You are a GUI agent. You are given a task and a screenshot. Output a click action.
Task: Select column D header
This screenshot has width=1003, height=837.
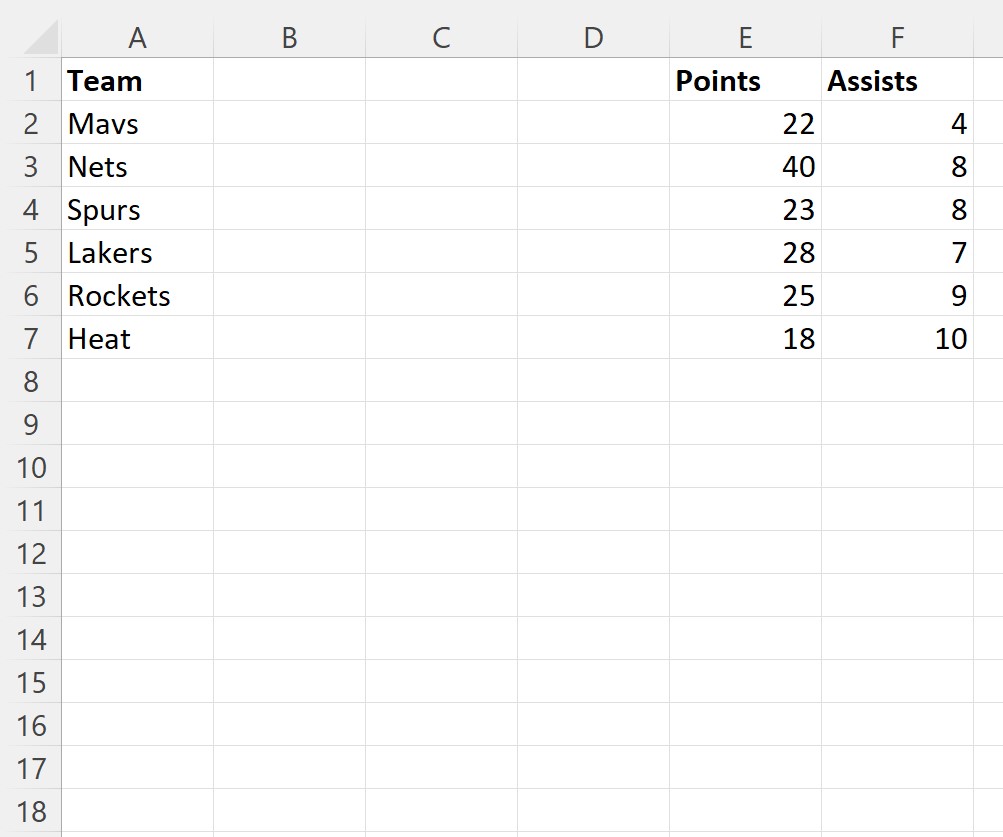pyautogui.click(x=594, y=38)
